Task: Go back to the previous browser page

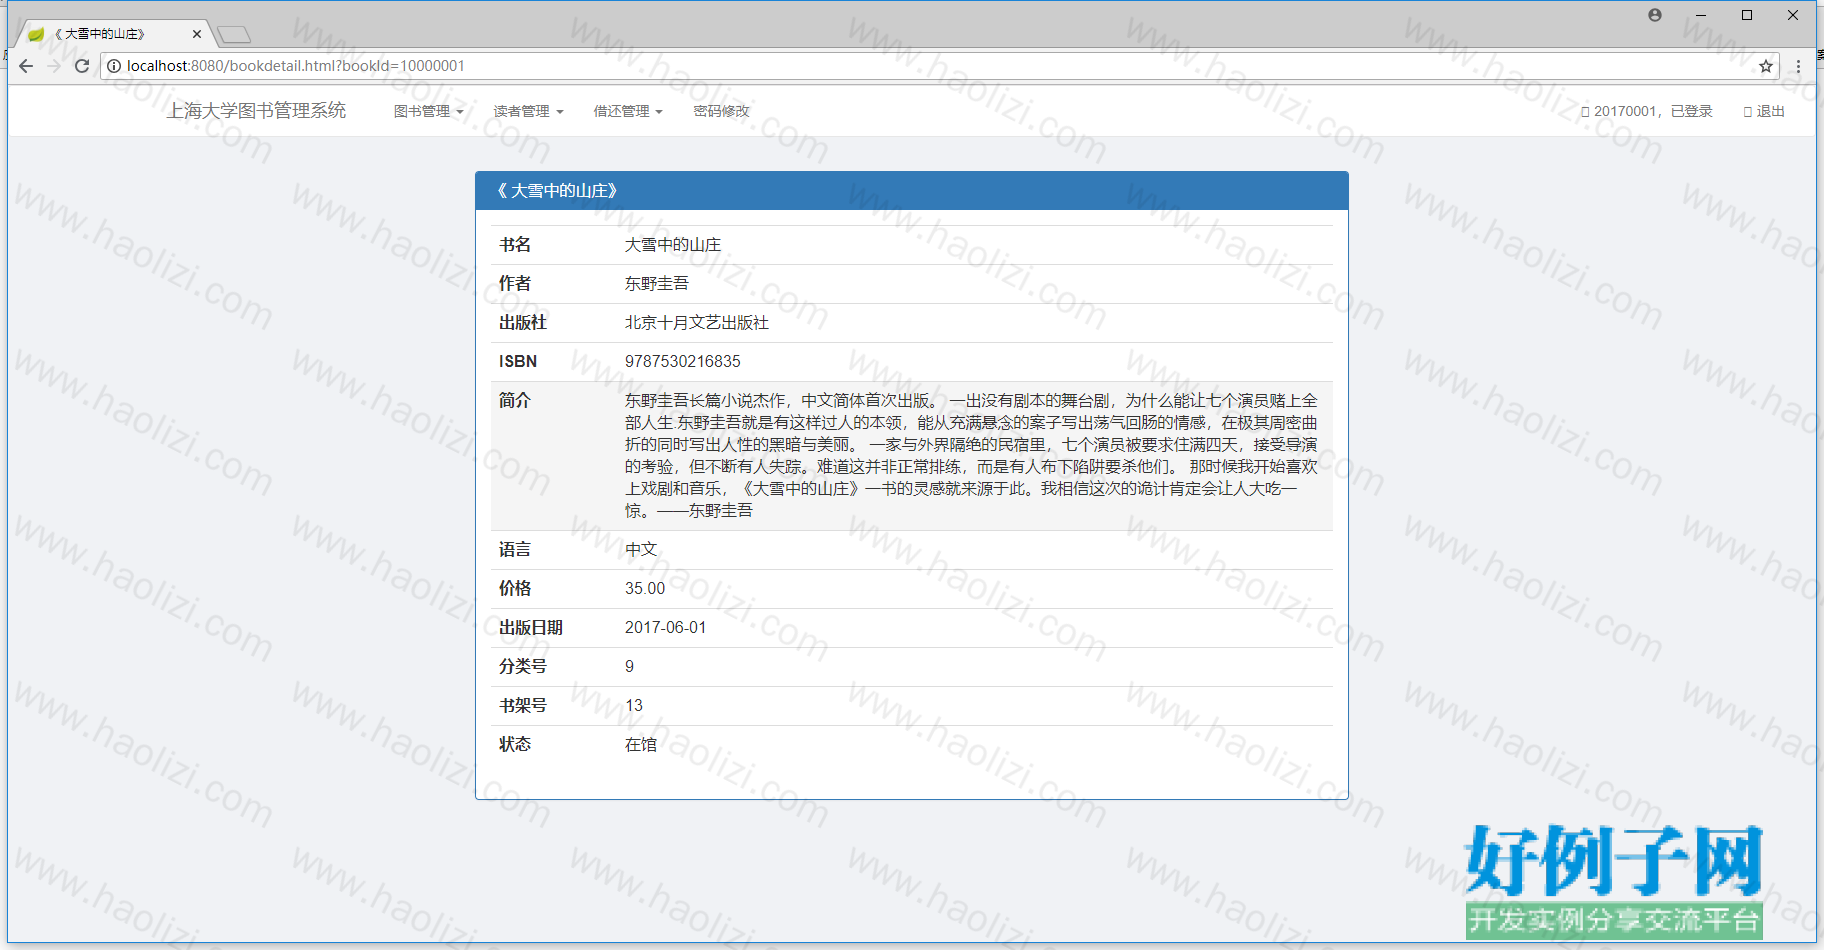Action: tap(26, 66)
